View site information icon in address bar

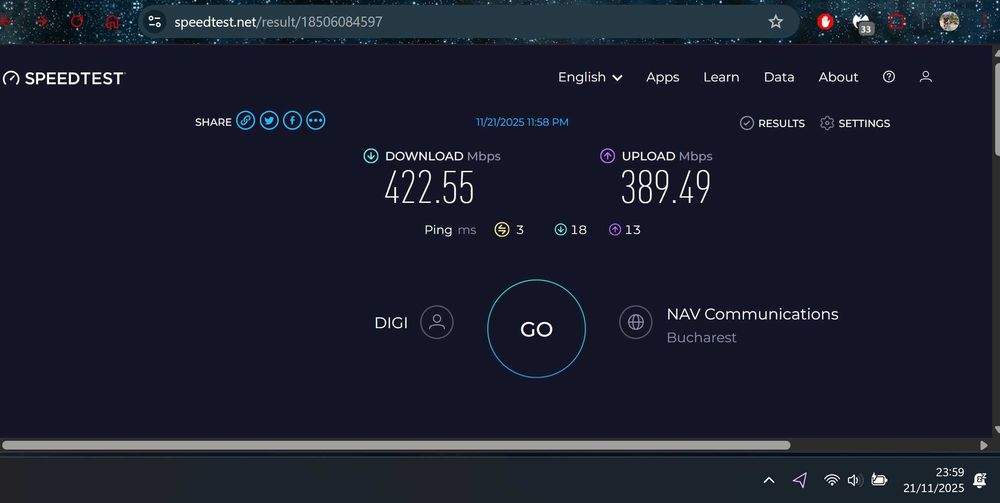pos(154,22)
